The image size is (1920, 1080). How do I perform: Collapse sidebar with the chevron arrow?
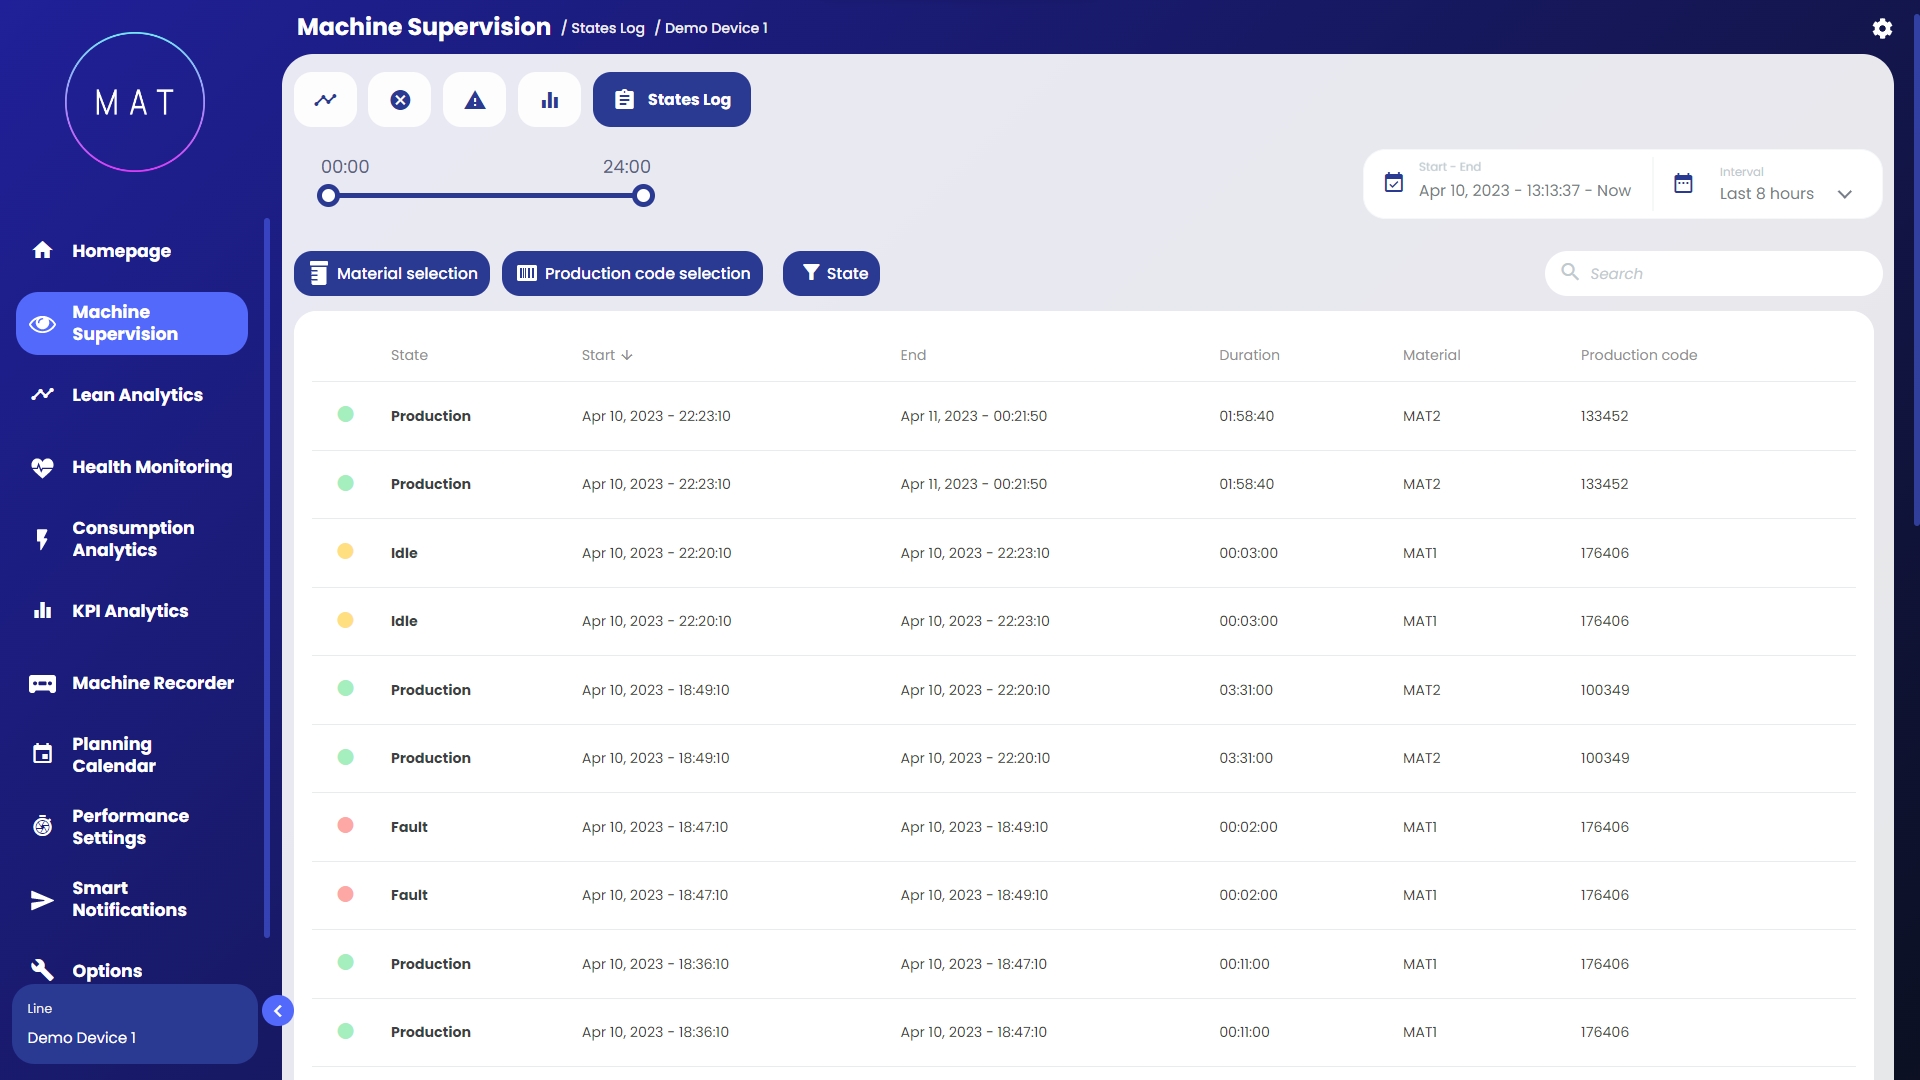pos(278,1011)
